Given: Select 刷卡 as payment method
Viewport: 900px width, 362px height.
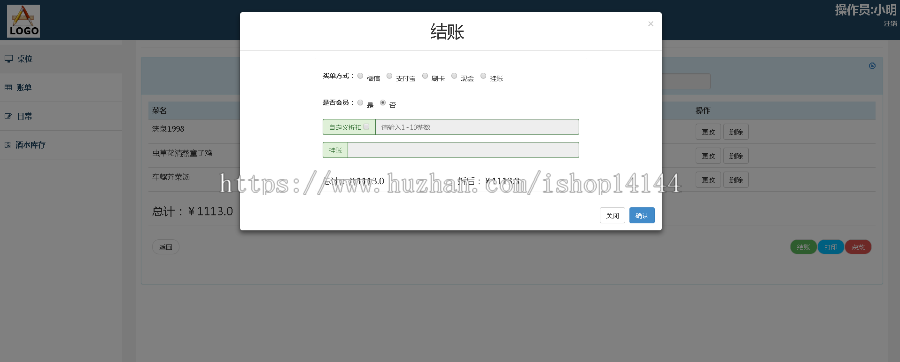Looking at the screenshot, I should [425, 76].
